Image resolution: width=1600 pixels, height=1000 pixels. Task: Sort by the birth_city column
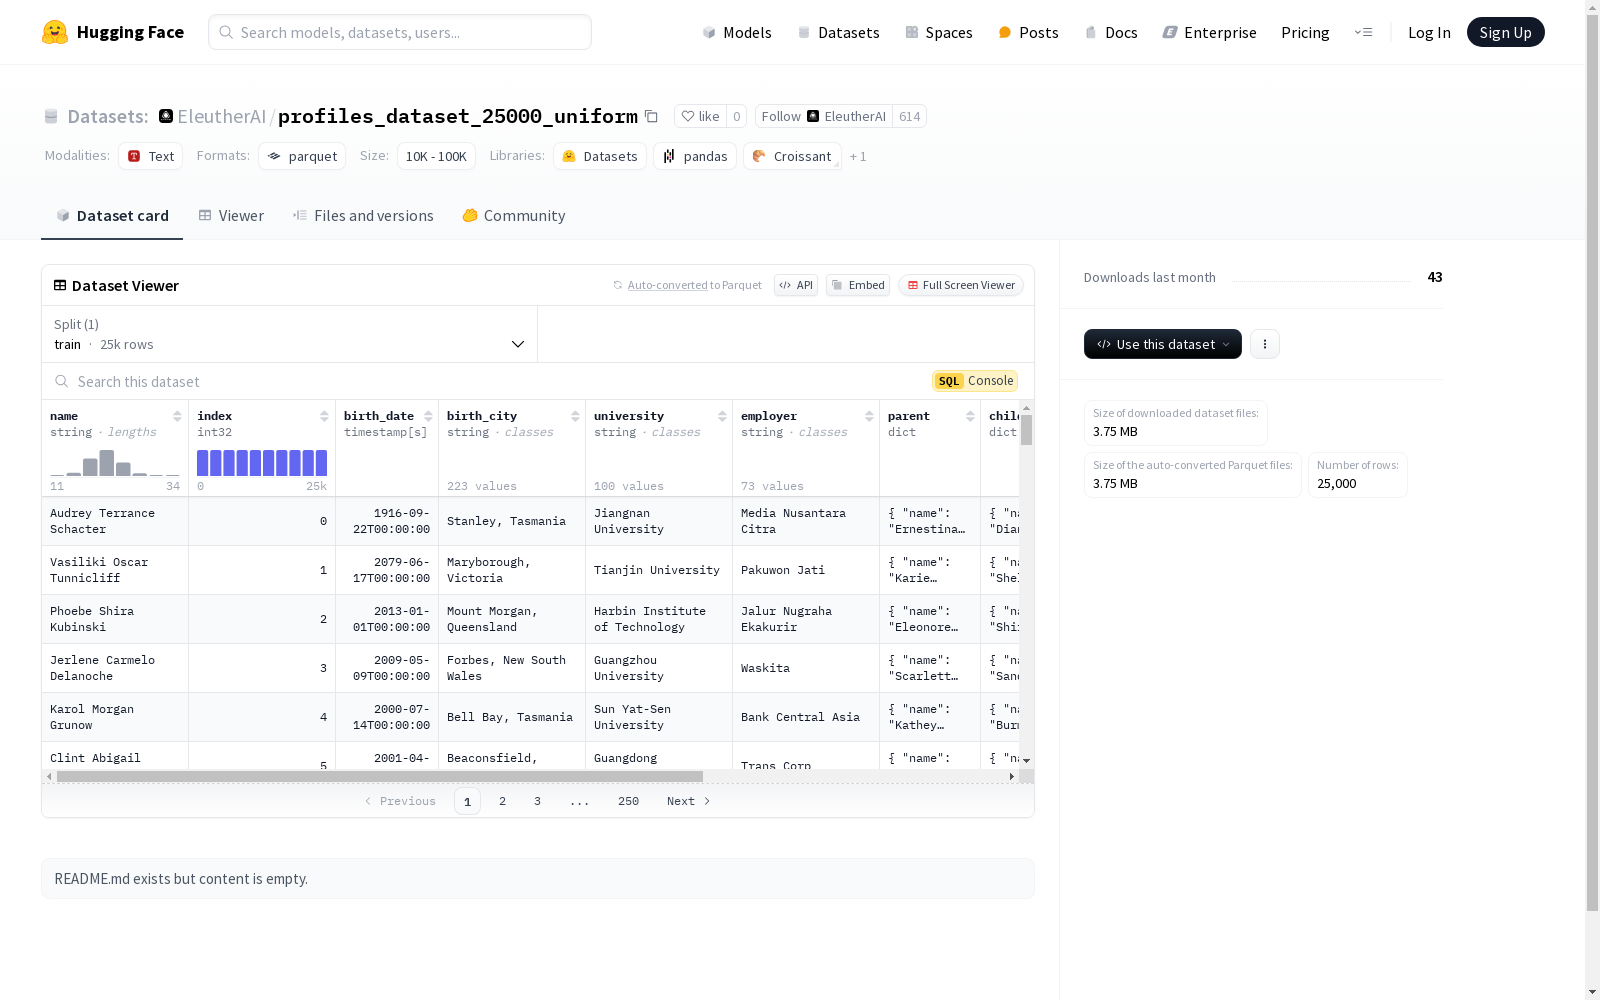click(575, 416)
